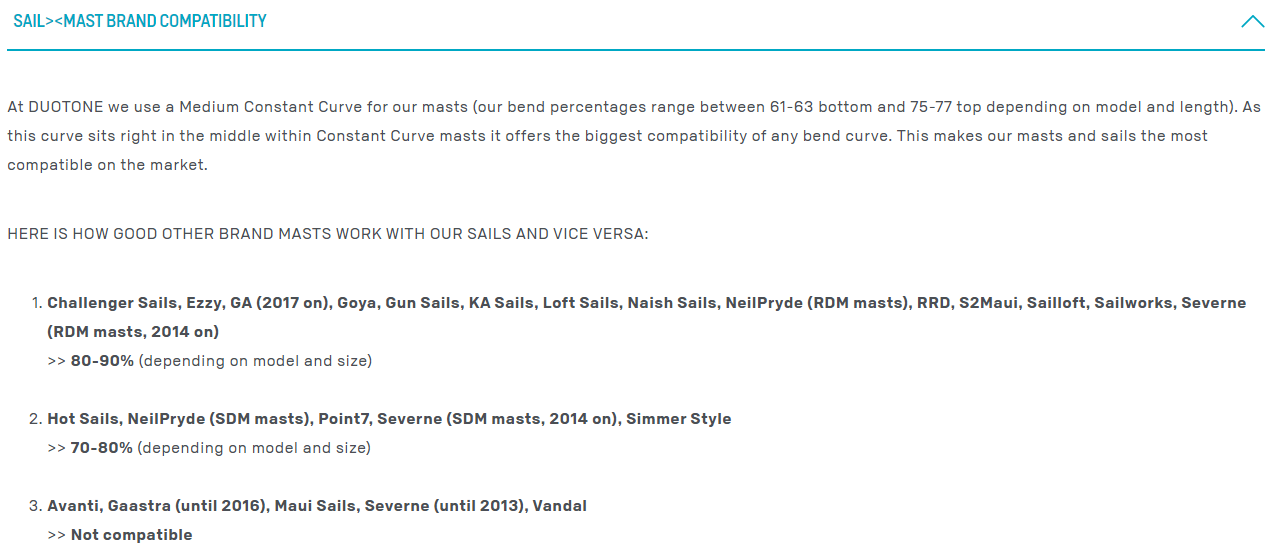Image resolution: width=1287 pixels, height=560 pixels.
Task: Click the bold 70-80% compatibility value
Action: (x=102, y=448)
